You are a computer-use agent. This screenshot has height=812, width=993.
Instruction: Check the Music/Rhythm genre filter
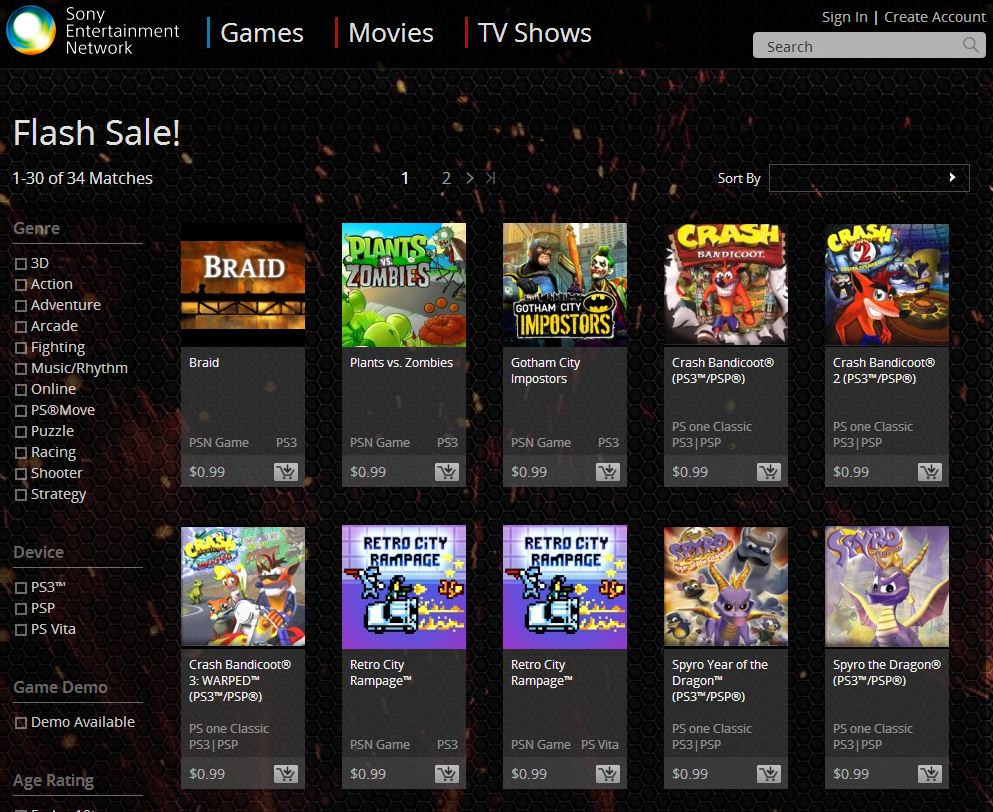coord(21,369)
